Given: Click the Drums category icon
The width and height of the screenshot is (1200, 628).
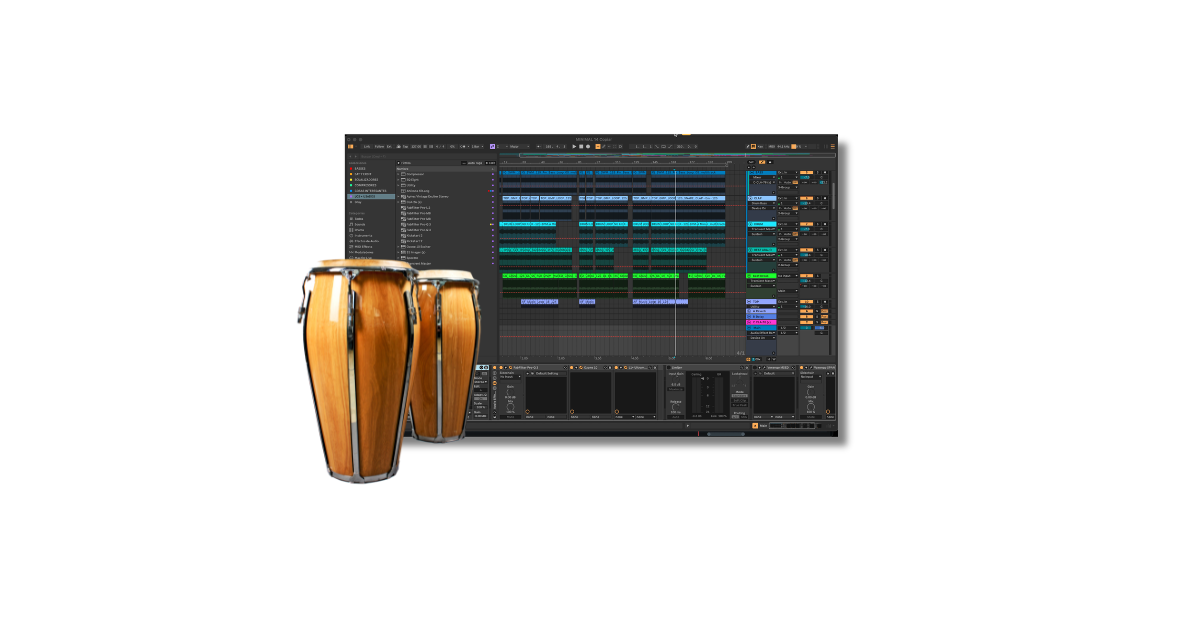Looking at the screenshot, I should (351, 230).
